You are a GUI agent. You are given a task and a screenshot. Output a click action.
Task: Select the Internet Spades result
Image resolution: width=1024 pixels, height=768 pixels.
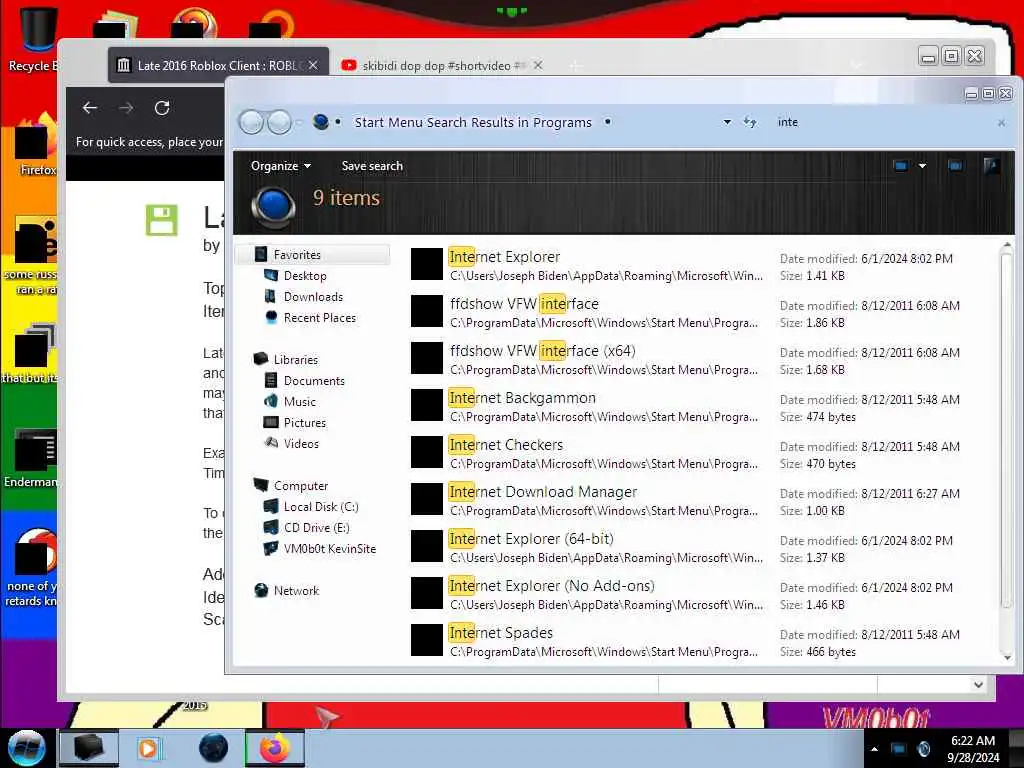tap(699, 641)
